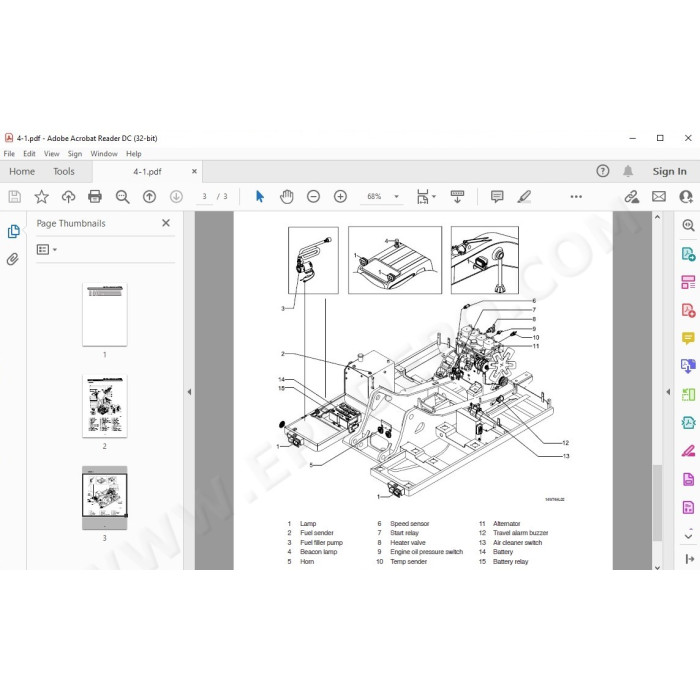Open the File menu

click(x=9, y=154)
